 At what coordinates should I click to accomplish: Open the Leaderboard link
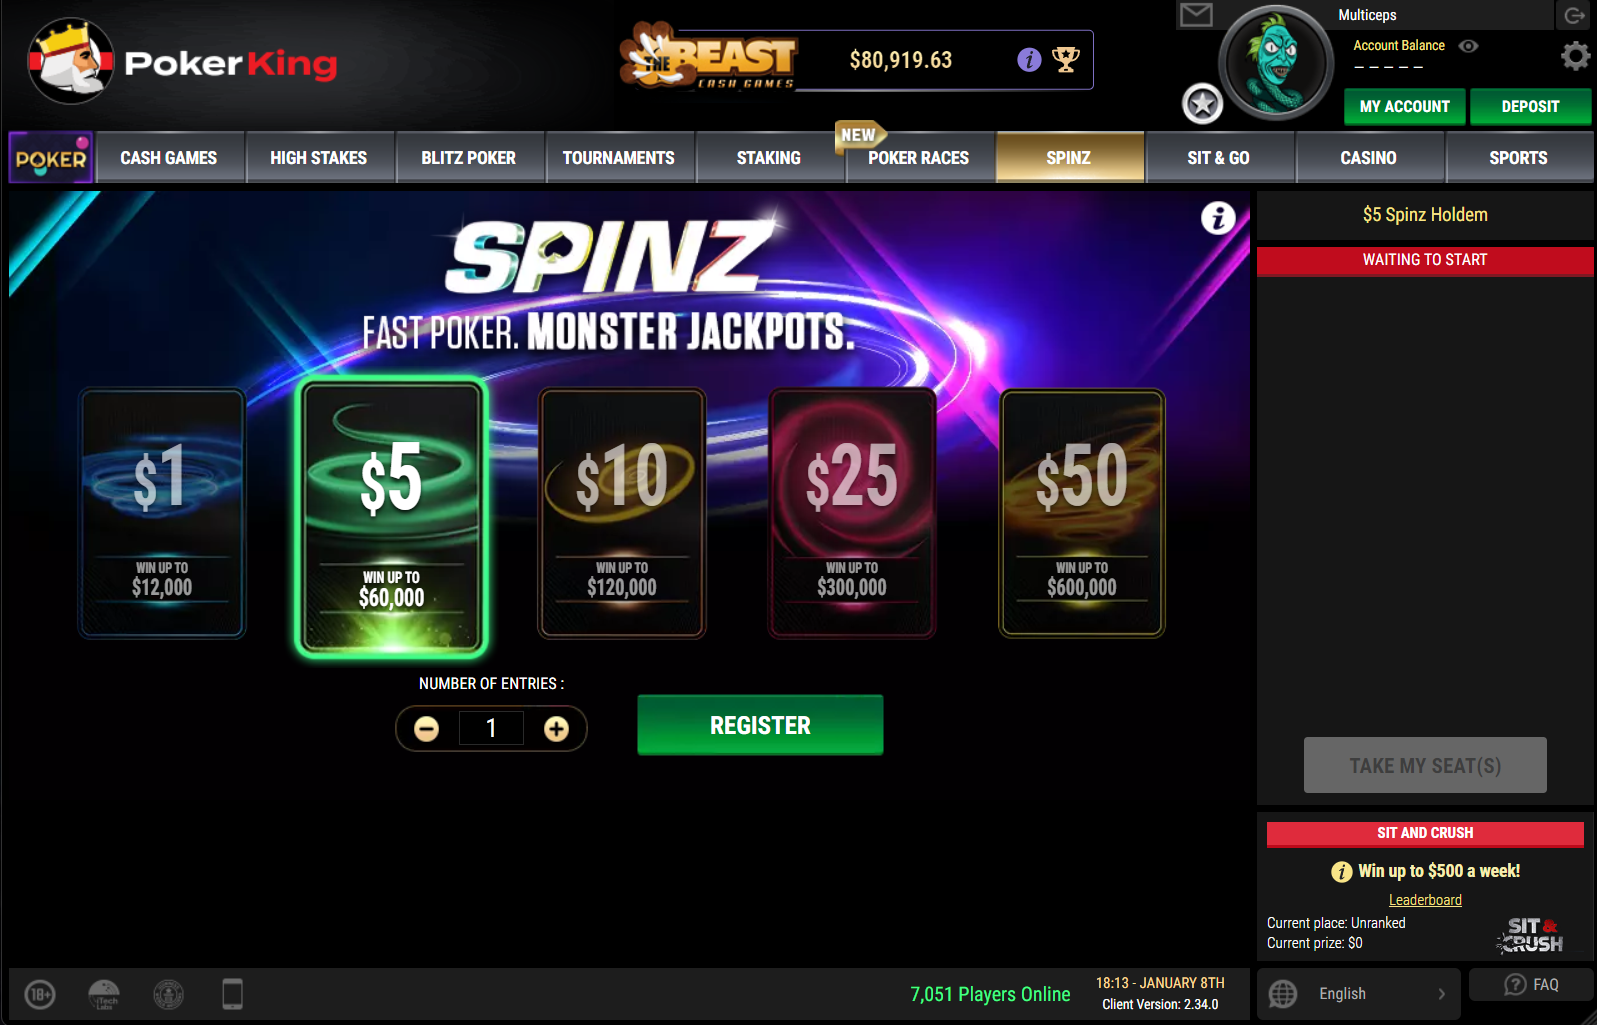coord(1425,900)
